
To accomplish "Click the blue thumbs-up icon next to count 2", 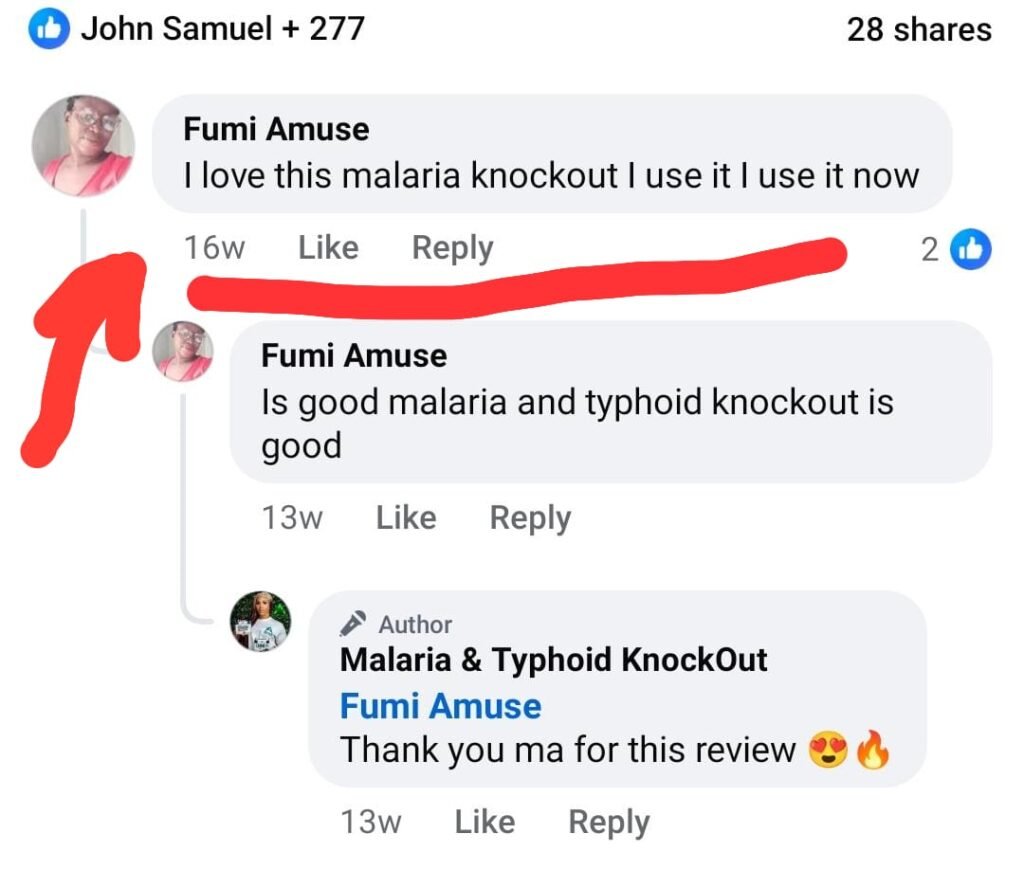I will pyautogui.click(x=972, y=249).
